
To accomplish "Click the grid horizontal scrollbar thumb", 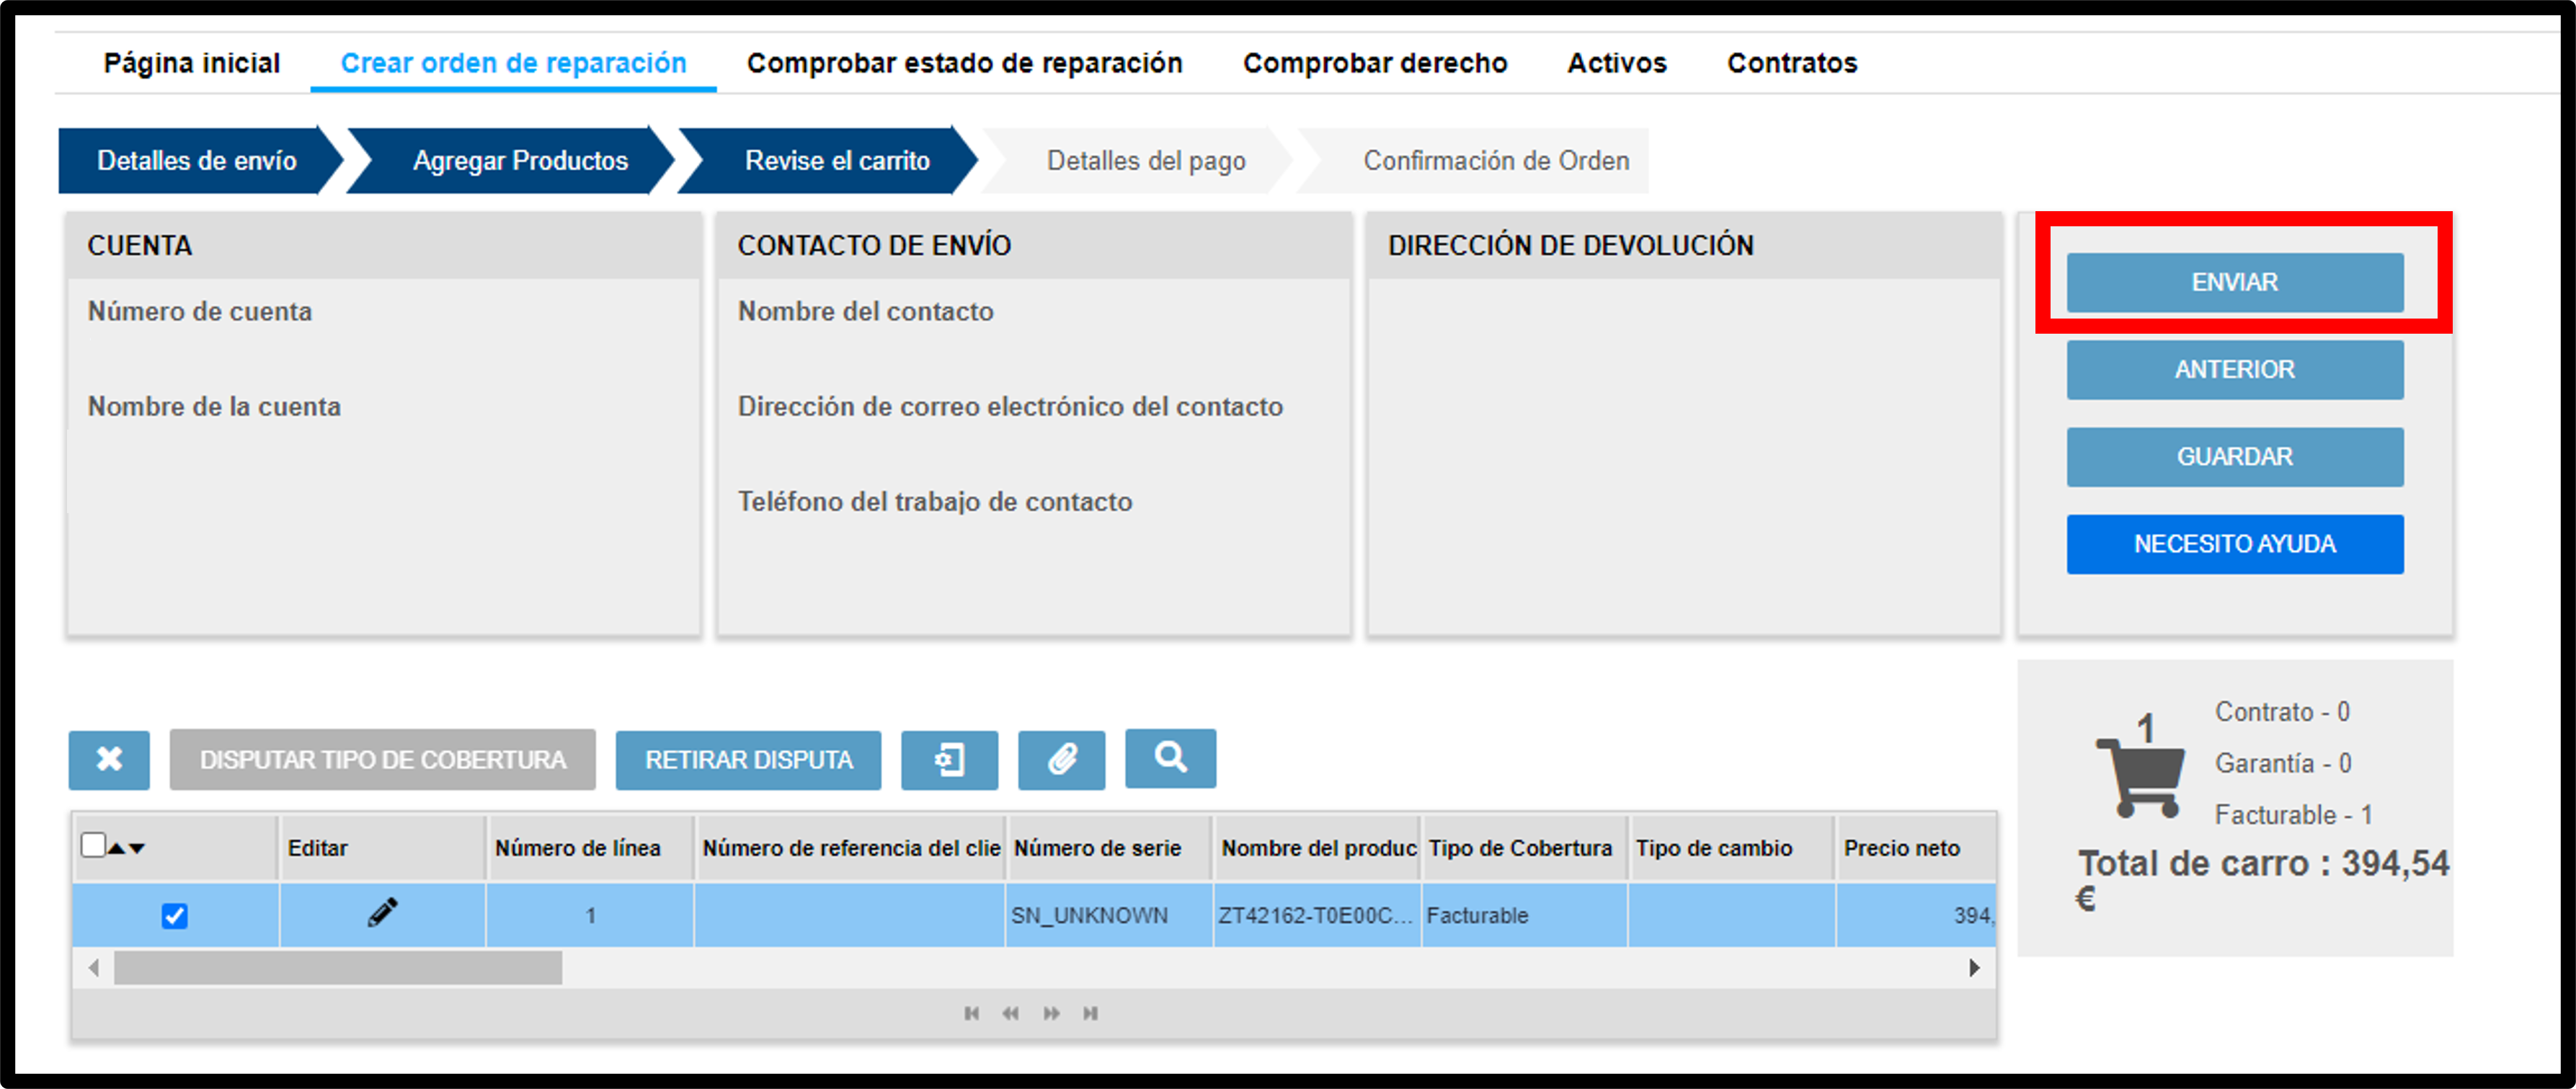I will pyautogui.click(x=338, y=967).
